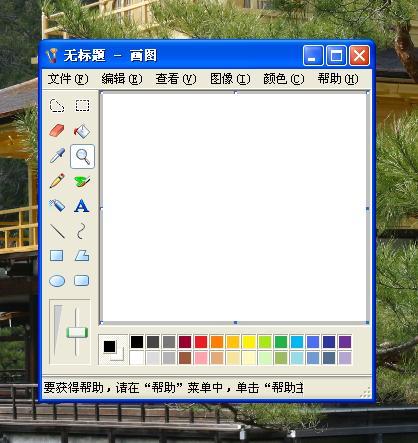Viewport: 418px width, 443px height.
Task: Pick purple swatch in top row
Action: coord(345,342)
